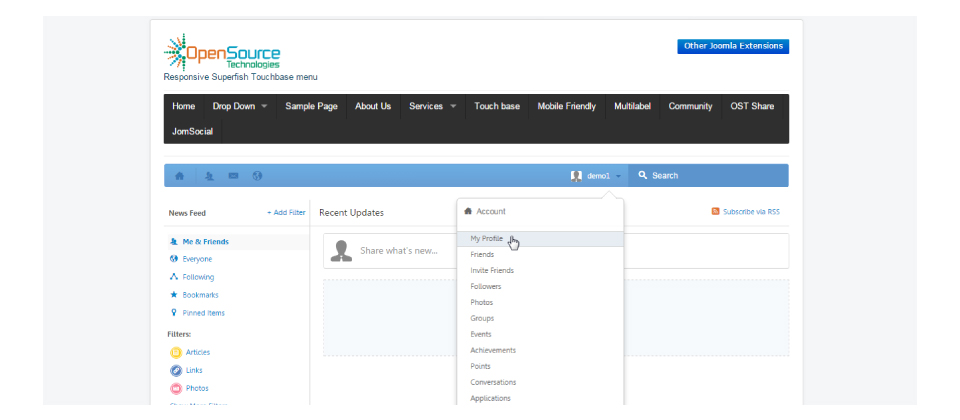This screenshot has width=960, height=420.
Task: Select the pink Photos filter icon
Action: [x=176, y=388]
